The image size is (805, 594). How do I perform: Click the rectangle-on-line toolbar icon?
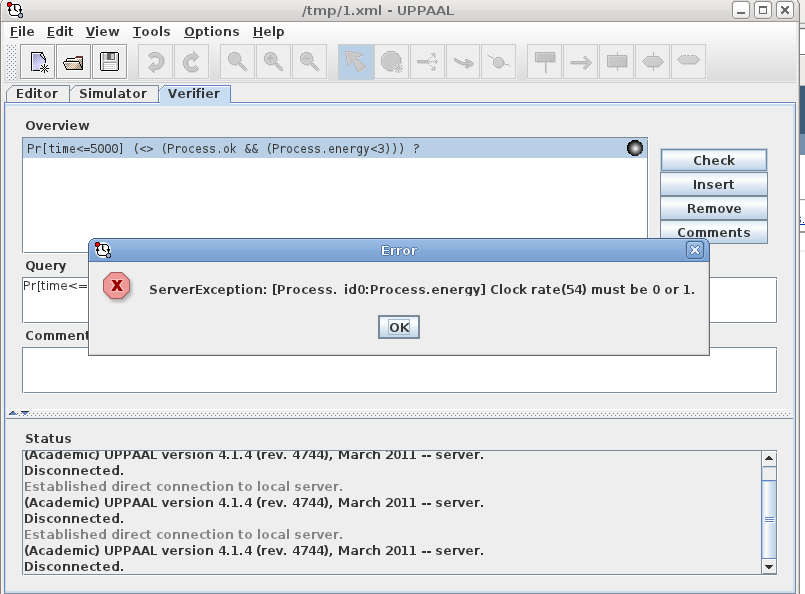point(617,62)
